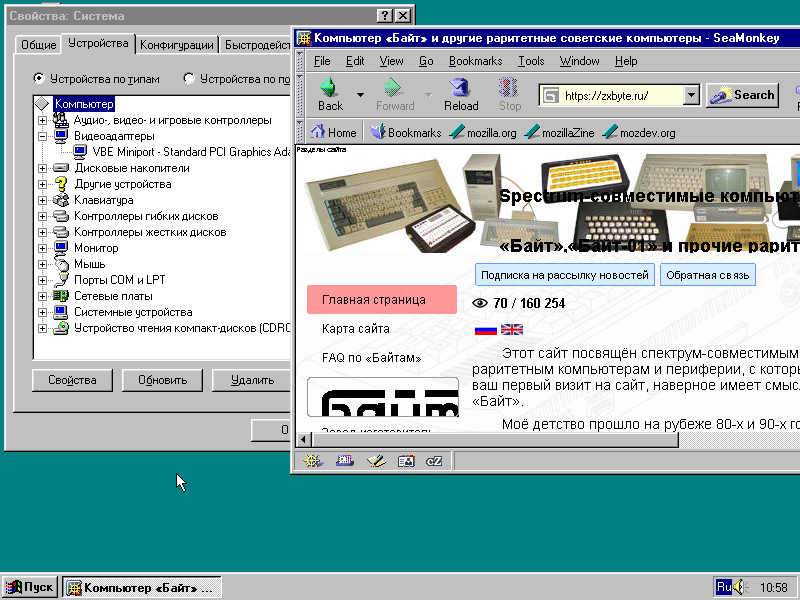
Task: Select the Клавиатура device category
Action: [x=104, y=200]
